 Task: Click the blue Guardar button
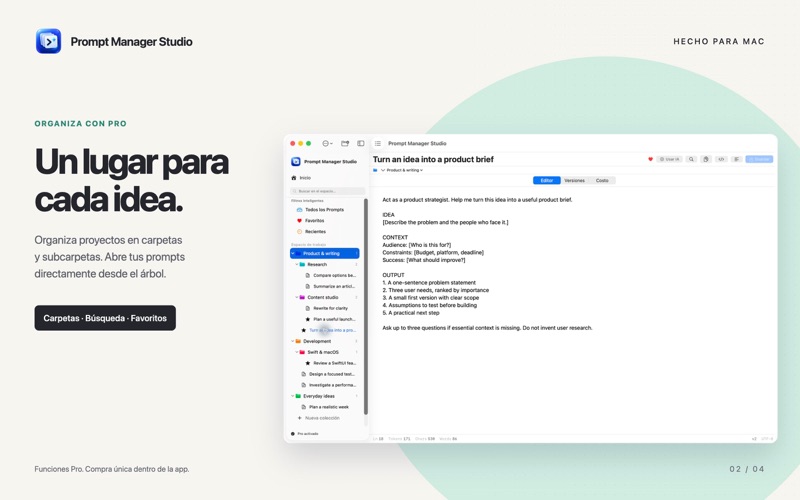tap(759, 159)
